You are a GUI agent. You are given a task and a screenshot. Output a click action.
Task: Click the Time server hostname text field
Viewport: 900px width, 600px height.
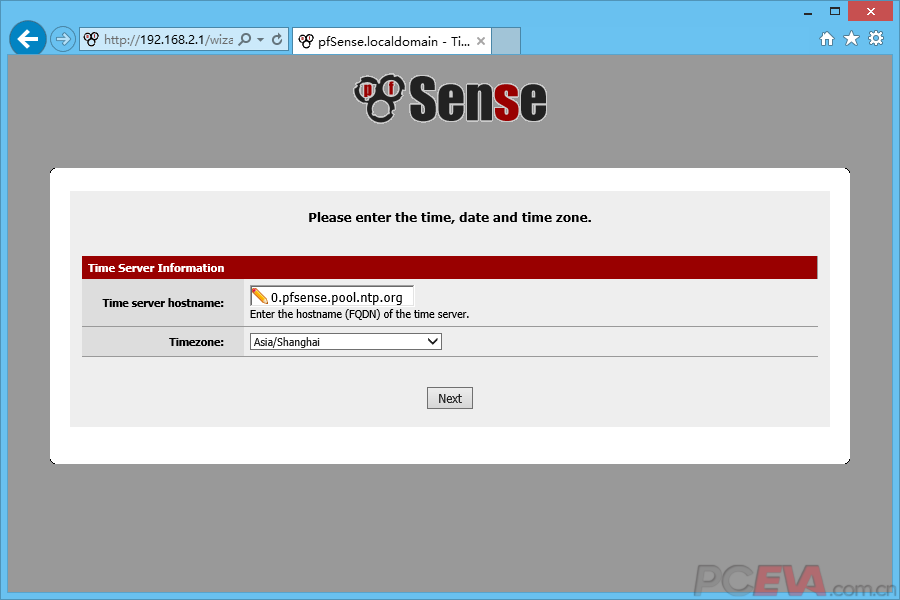pos(340,297)
